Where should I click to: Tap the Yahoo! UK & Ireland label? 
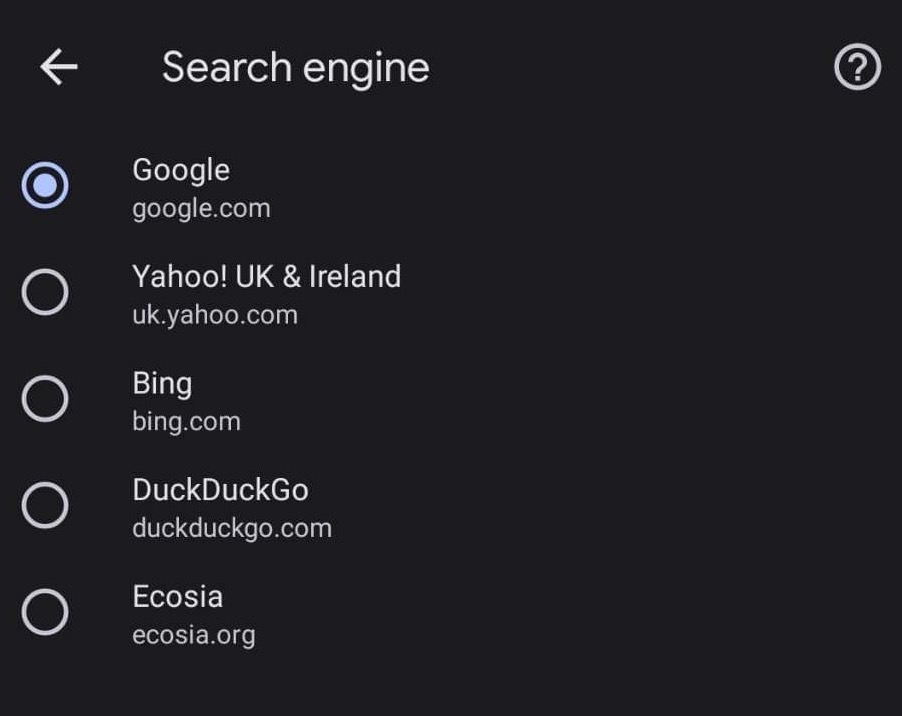tap(266, 276)
